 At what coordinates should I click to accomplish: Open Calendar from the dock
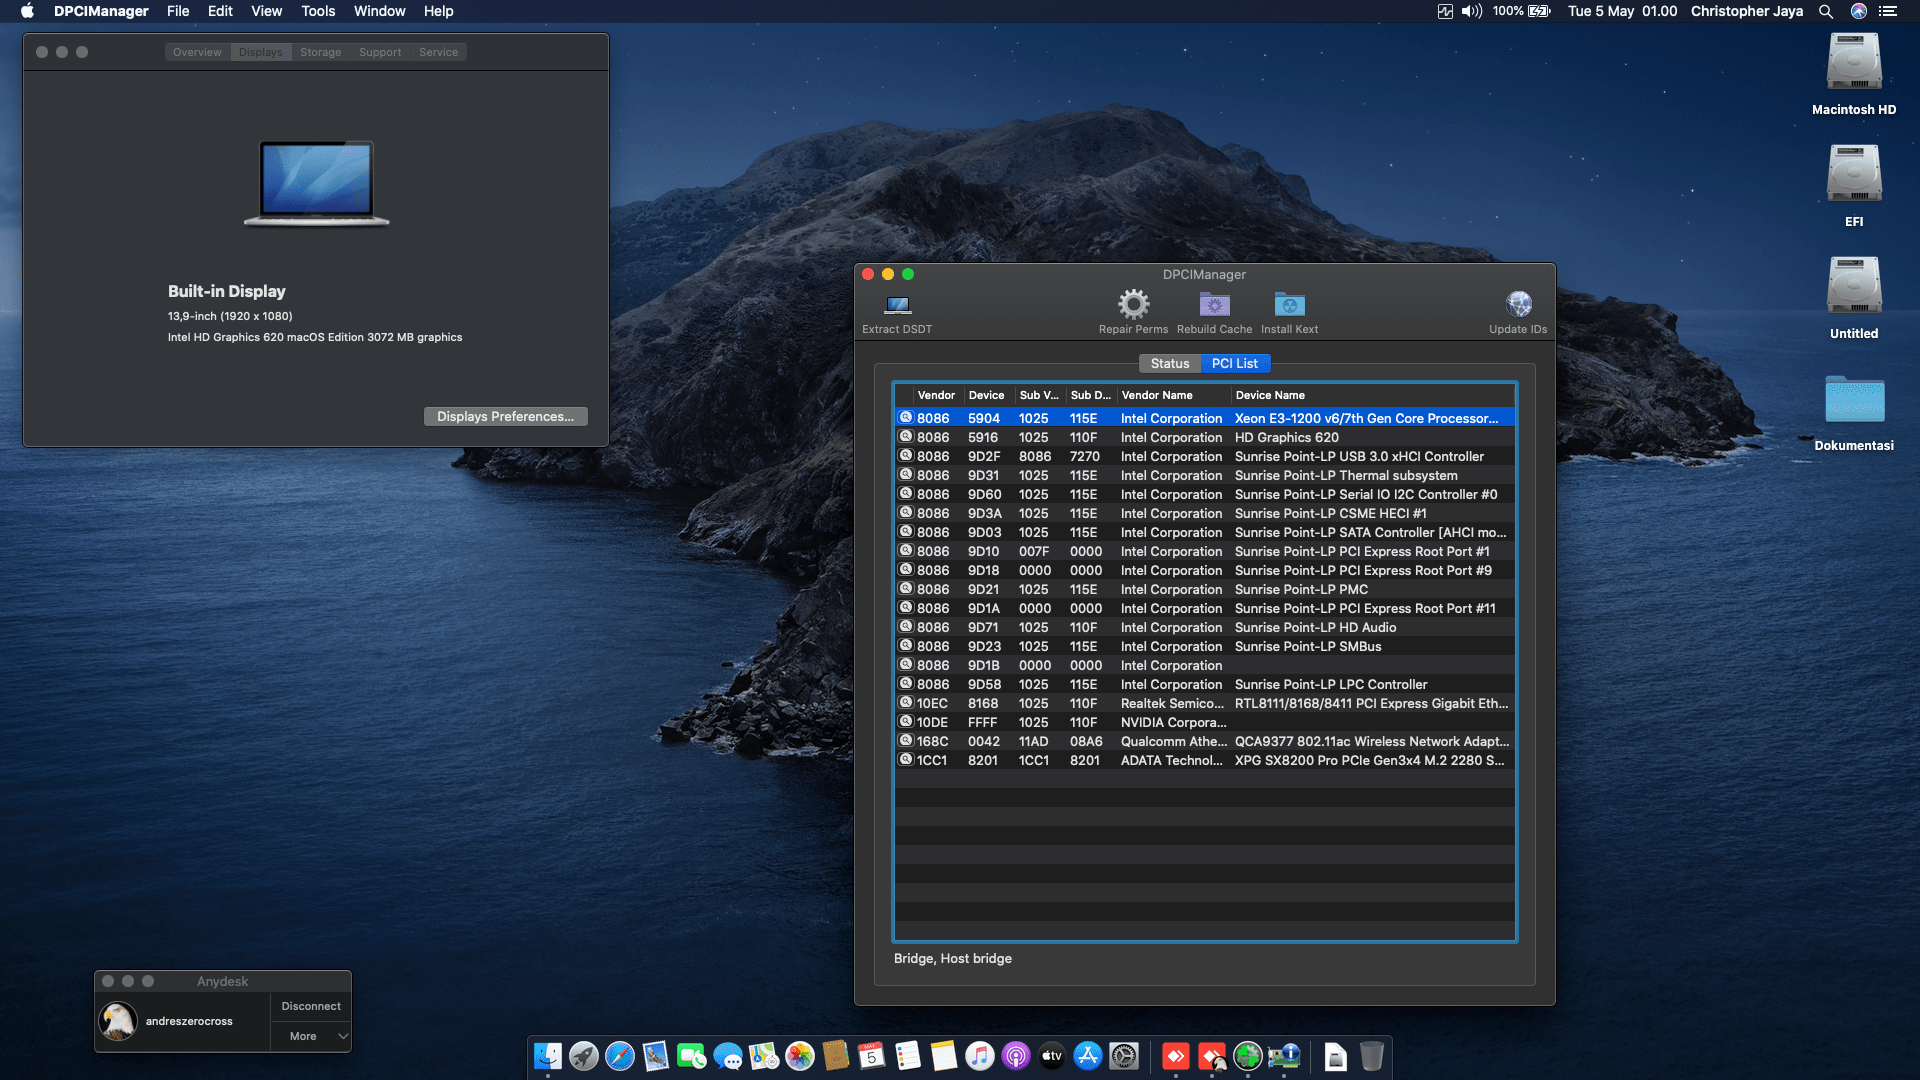click(x=872, y=1056)
